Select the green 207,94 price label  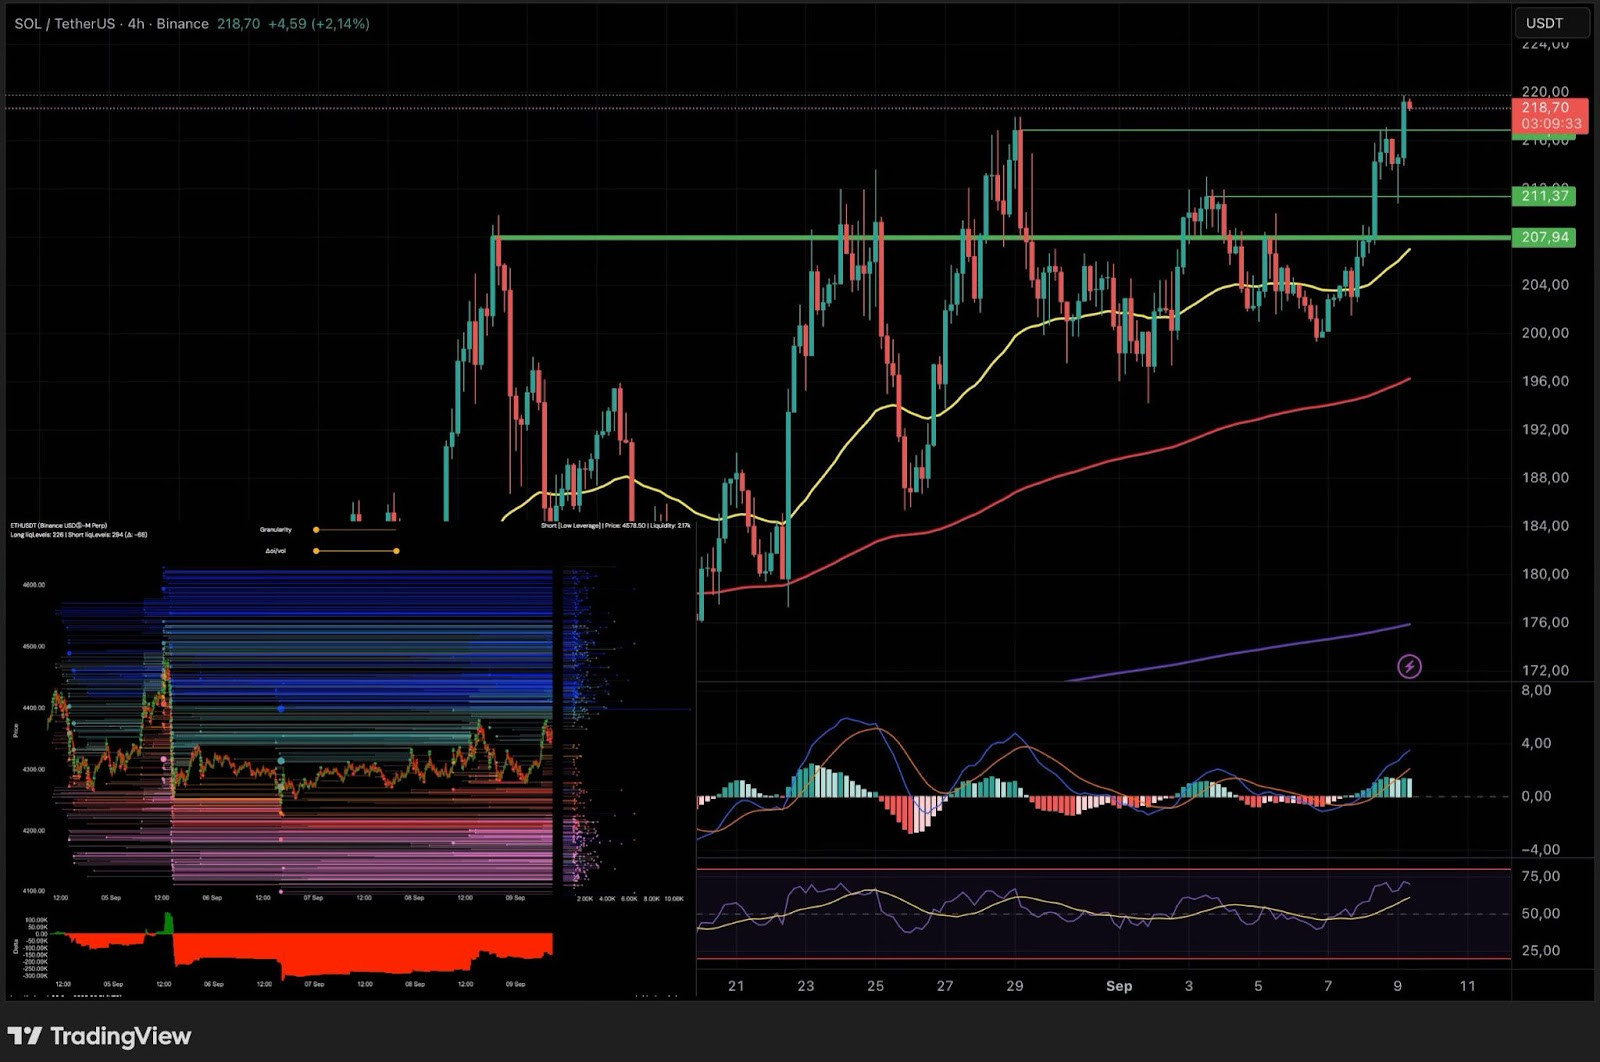click(1544, 237)
